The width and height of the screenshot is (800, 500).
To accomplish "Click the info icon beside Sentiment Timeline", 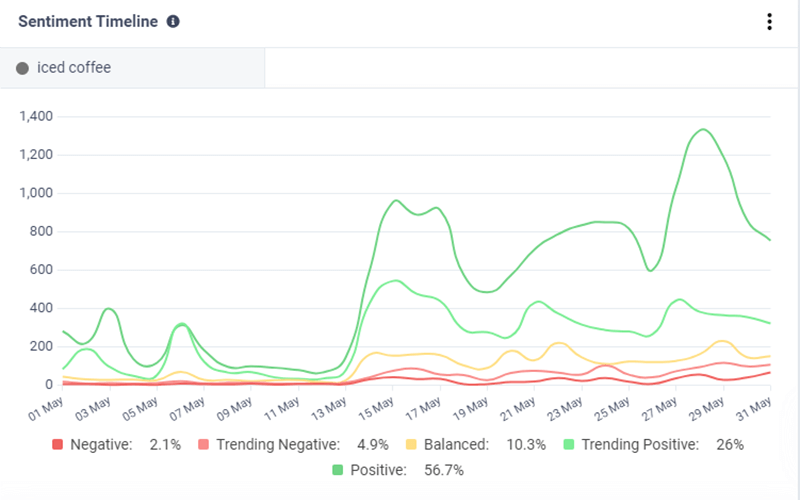I will [x=173, y=22].
